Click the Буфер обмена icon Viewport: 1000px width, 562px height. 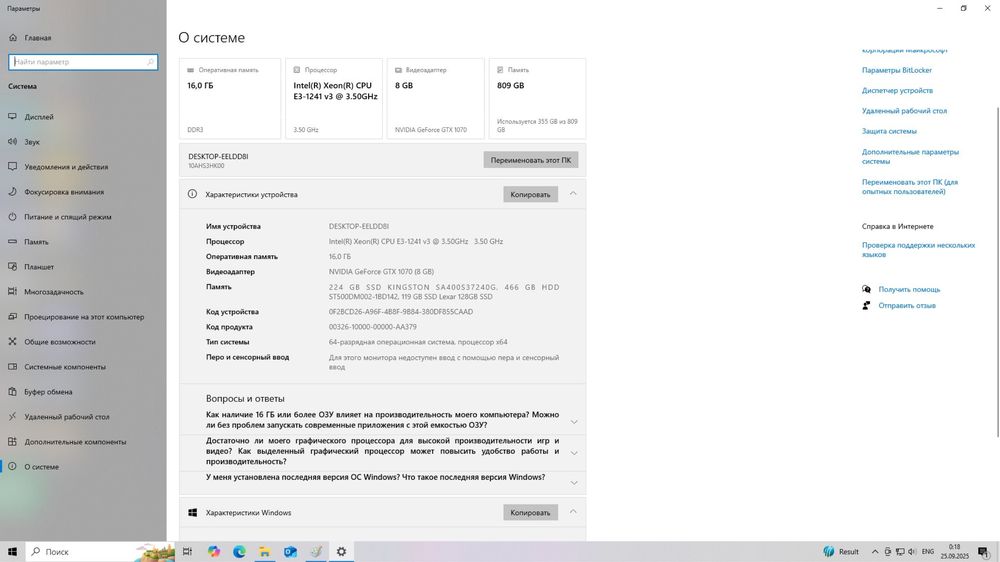click(12, 392)
